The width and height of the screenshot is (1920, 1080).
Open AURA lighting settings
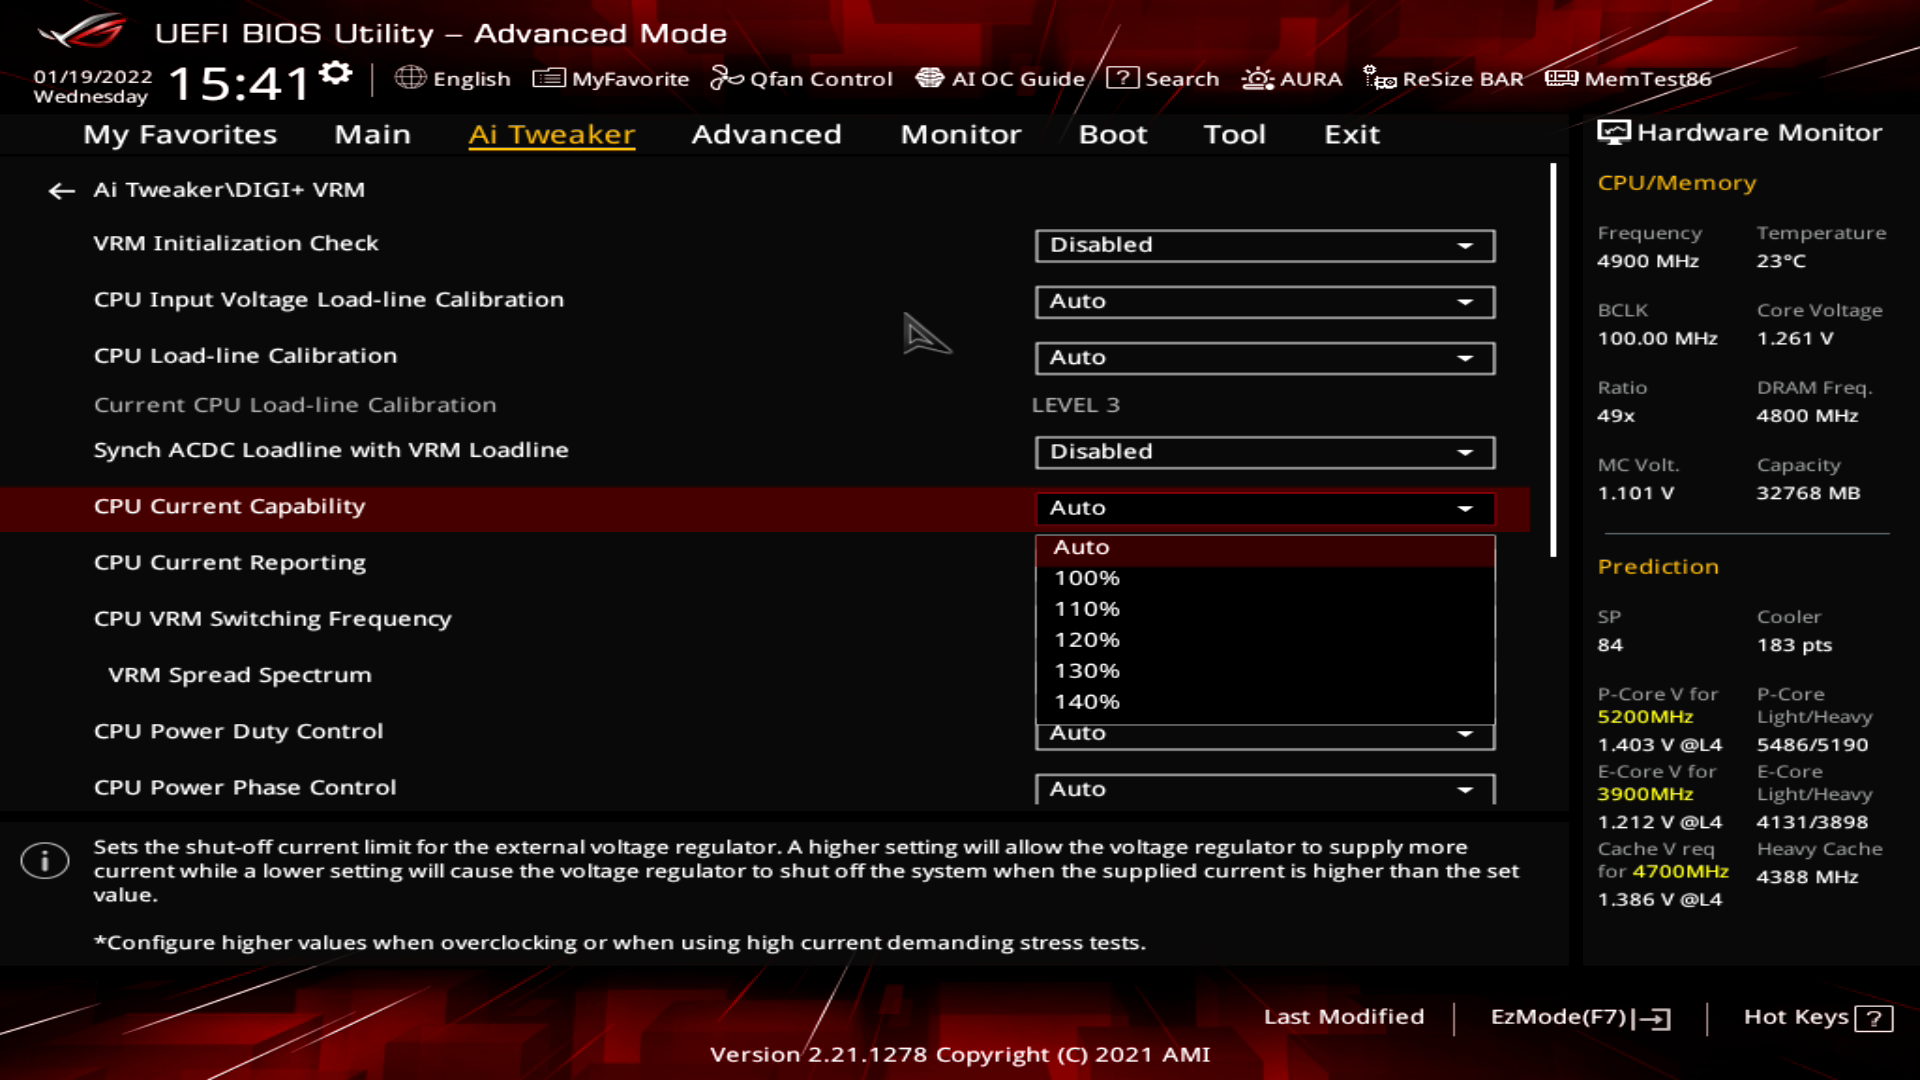point(1291,78)
